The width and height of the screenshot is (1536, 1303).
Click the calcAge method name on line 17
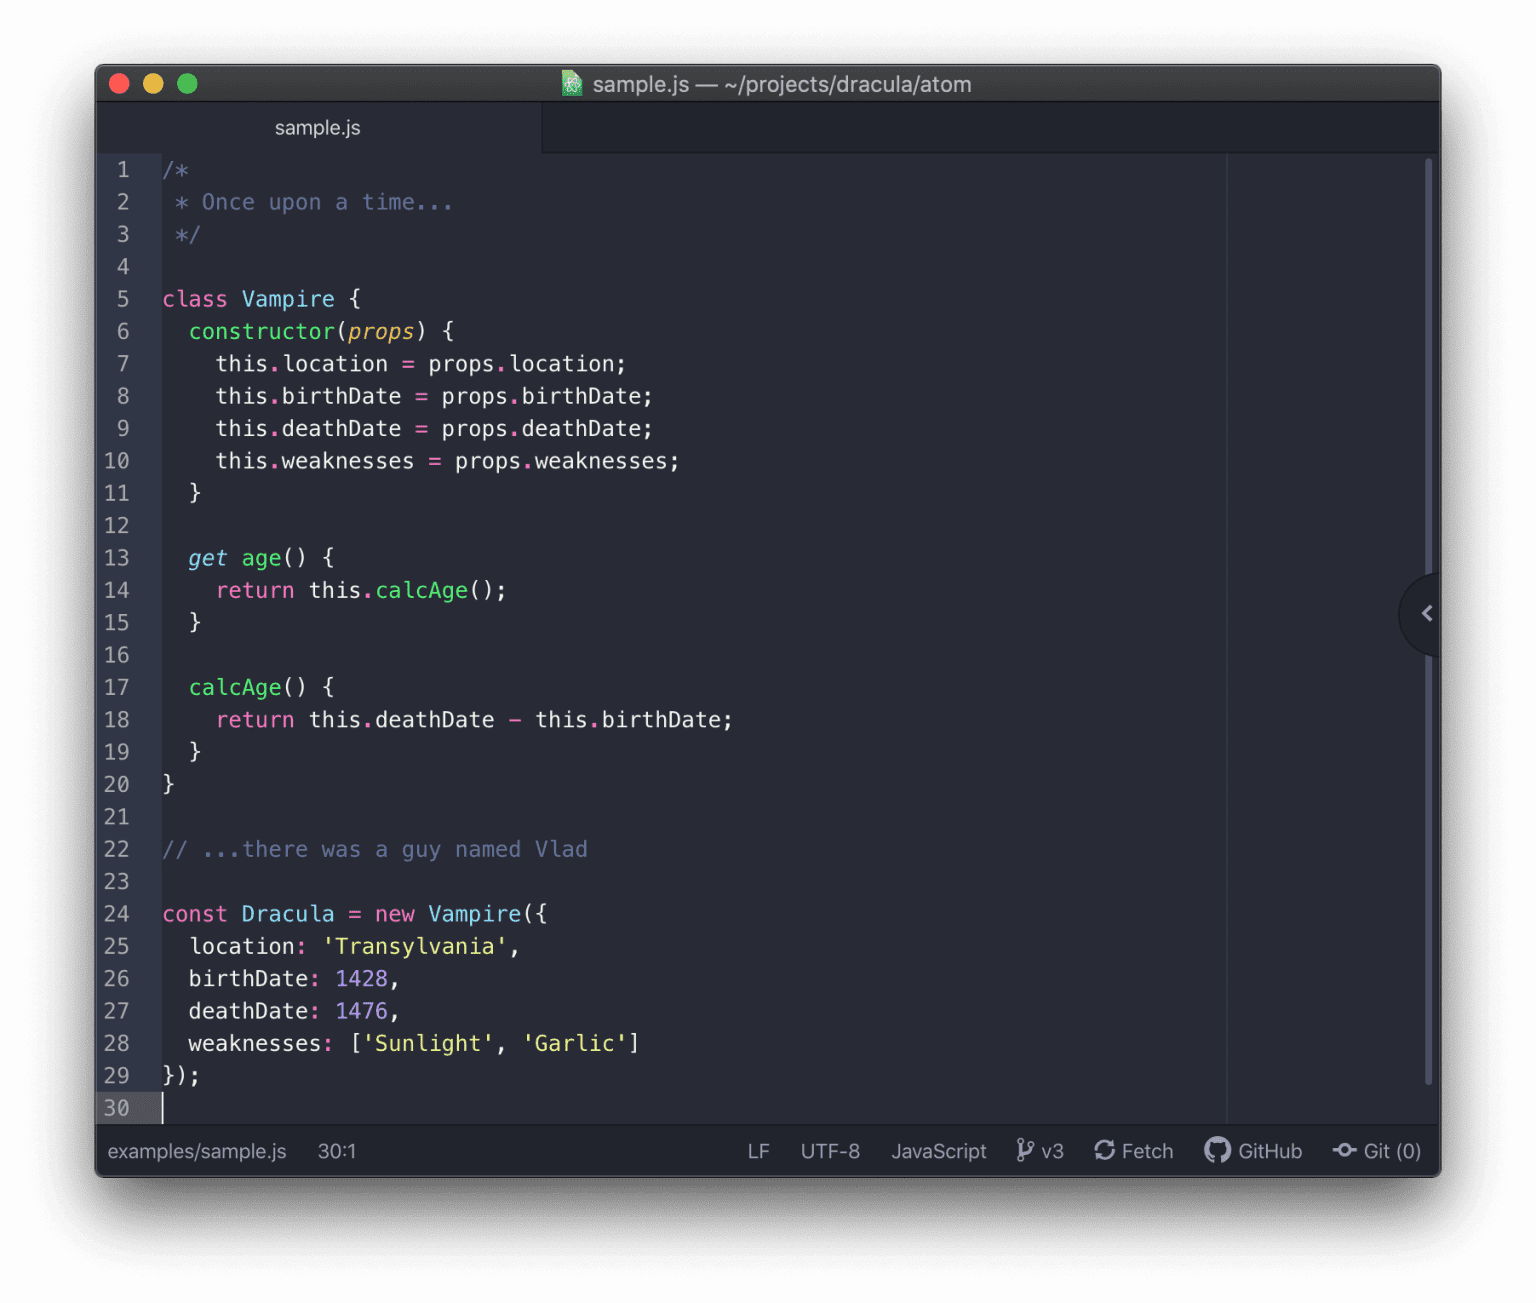(x=235, y=687)
